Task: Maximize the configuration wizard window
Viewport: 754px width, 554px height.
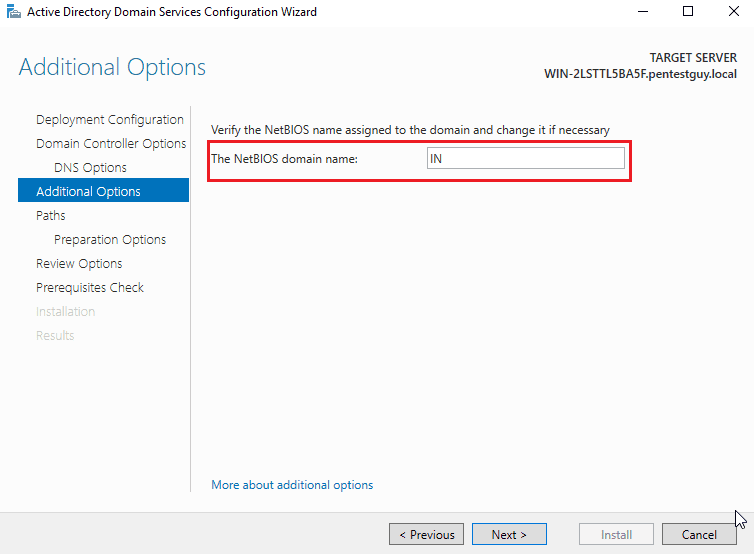Action: pos(688,12)
